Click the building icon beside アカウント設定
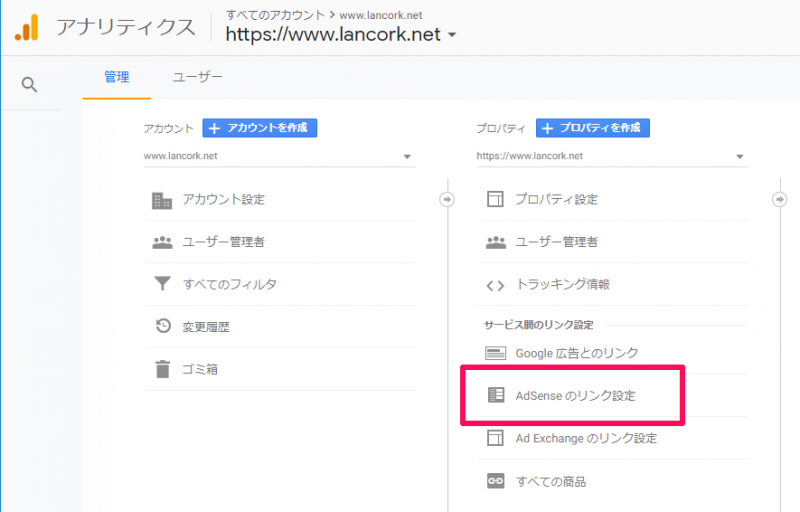This screenshot has height=512, width=800. (x=162, y=200)
